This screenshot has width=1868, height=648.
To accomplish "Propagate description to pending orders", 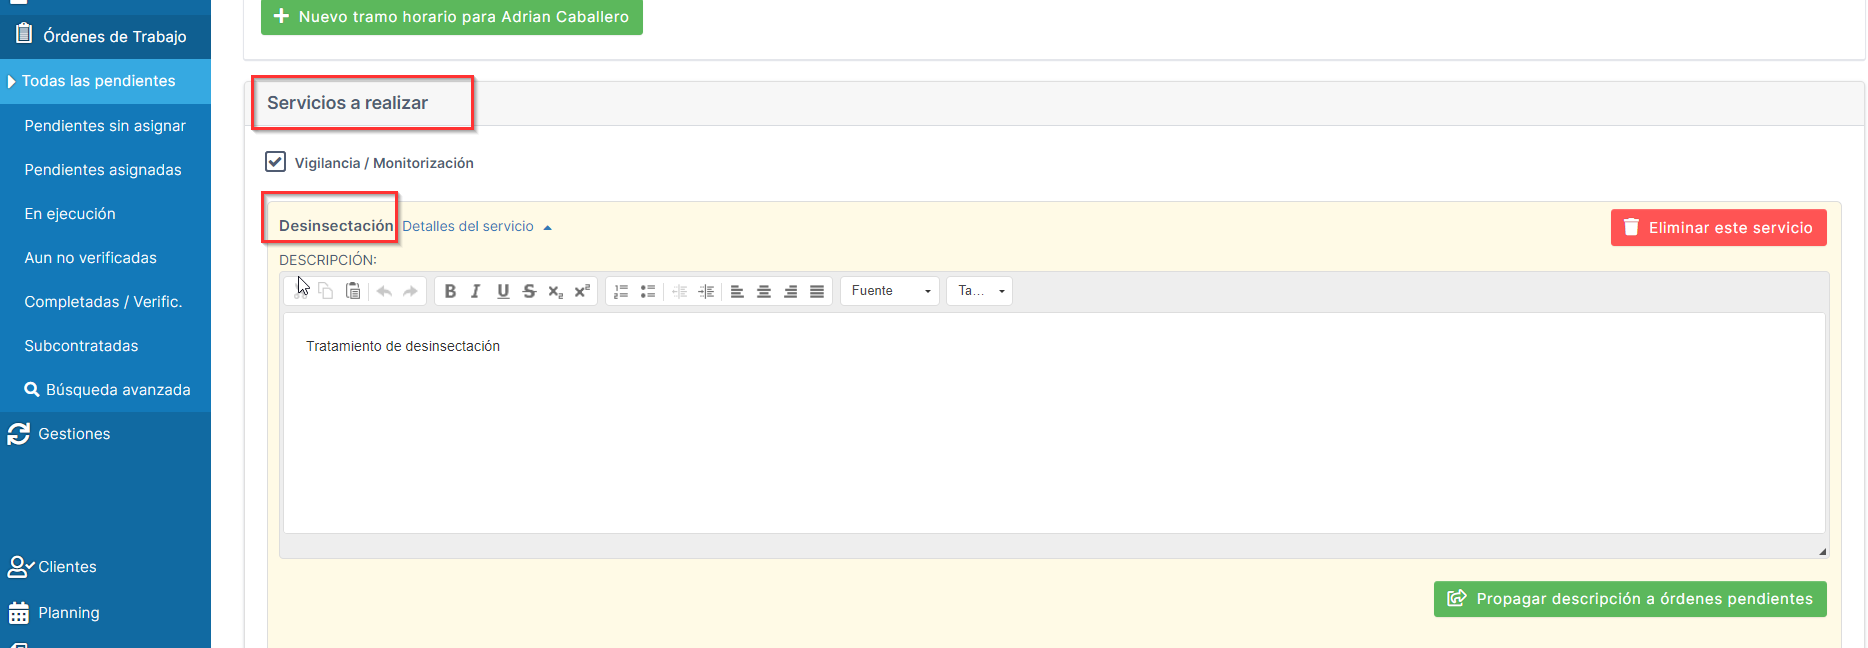I will 1630,599.
